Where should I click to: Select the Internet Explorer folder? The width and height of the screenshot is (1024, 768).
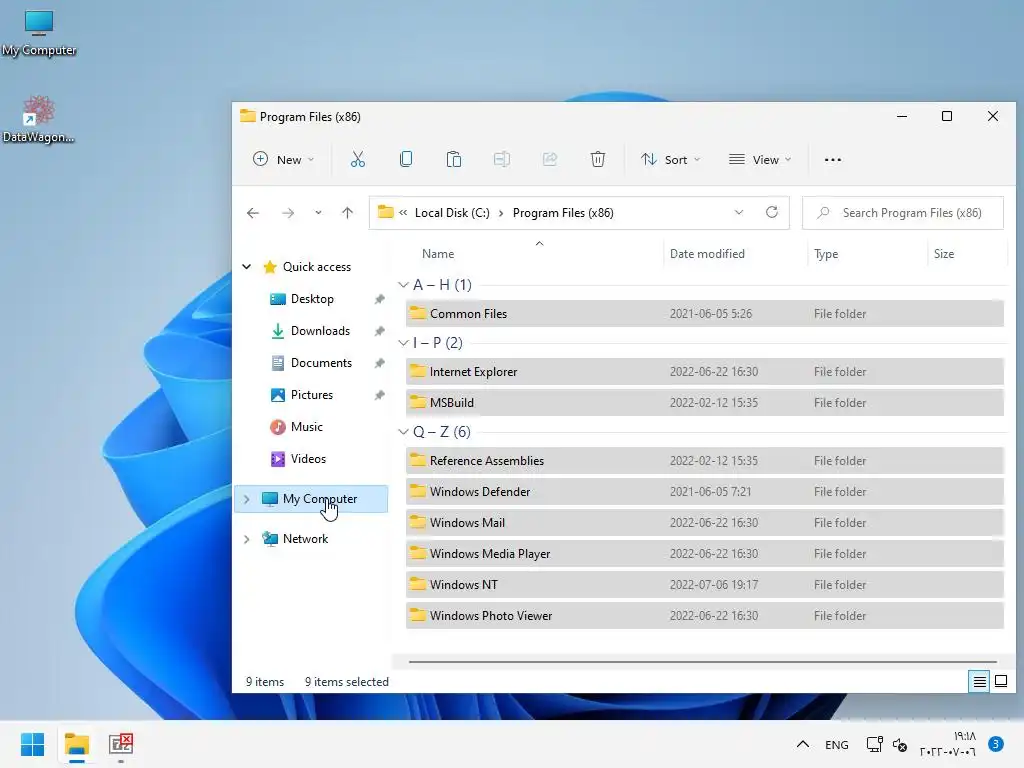pos(705,372)
